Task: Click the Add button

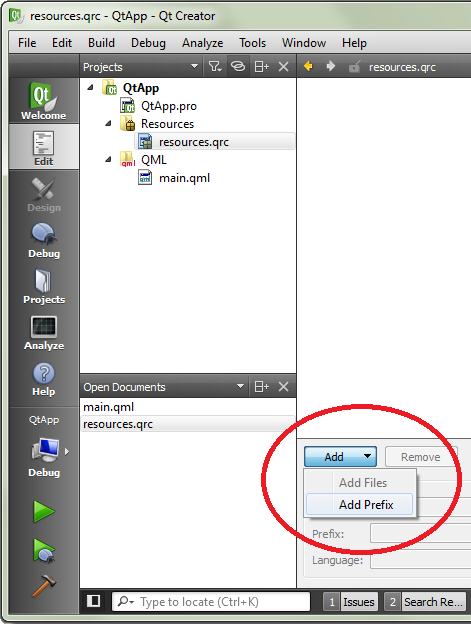Action: [x=341, y=457]
